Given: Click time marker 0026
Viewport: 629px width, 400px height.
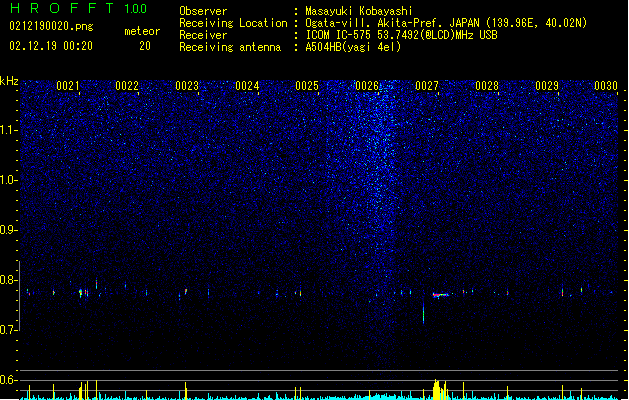Looking at the screenshot, I should click(367, 86).
